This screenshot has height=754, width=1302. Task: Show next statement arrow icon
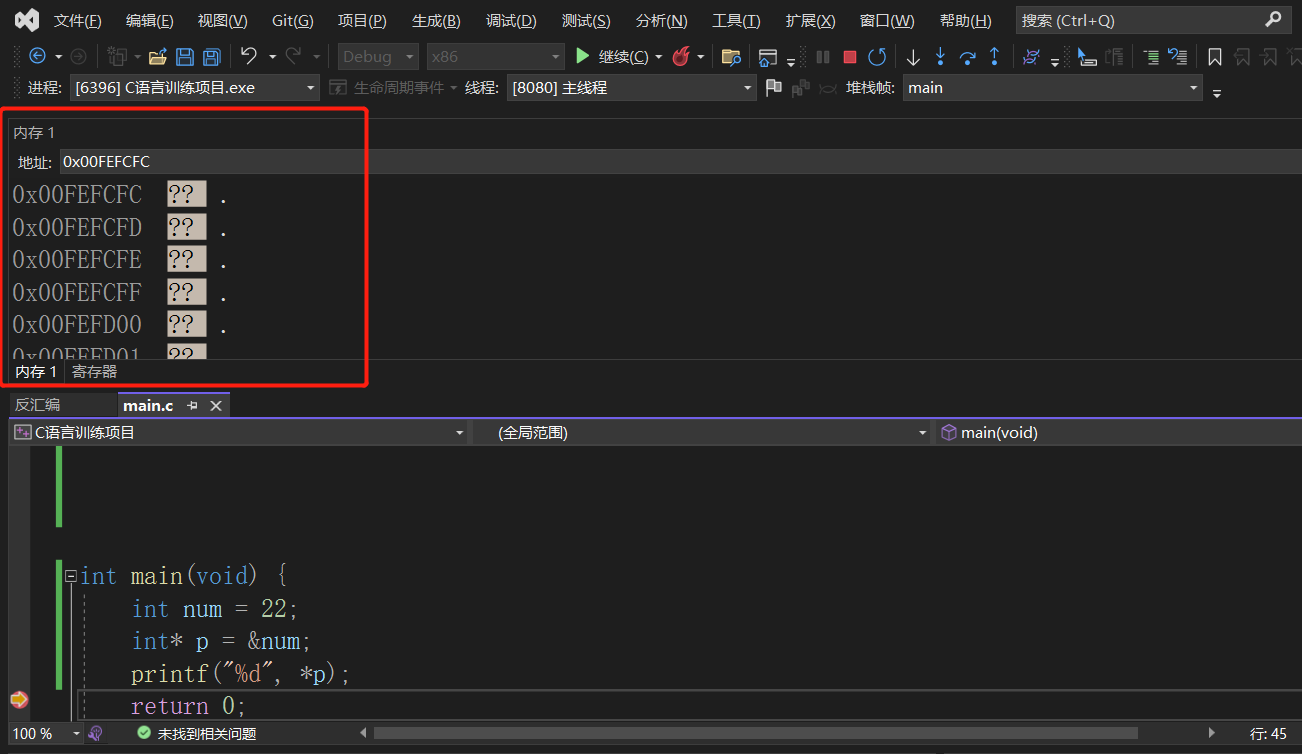click(x=913, y=57)
